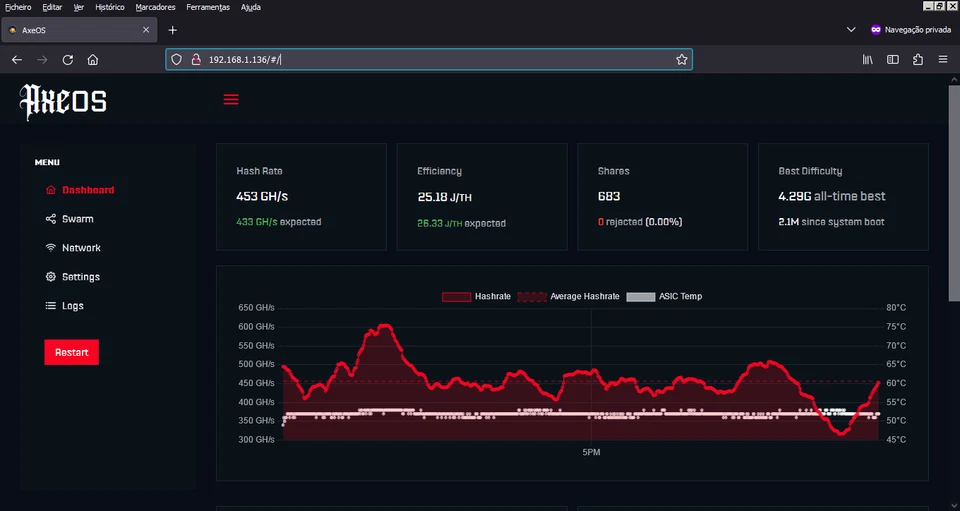The width and height of the screenshot is (960, 511).
Task: Click the 4.29G all-time best text
Action: (x=831, y=196)
